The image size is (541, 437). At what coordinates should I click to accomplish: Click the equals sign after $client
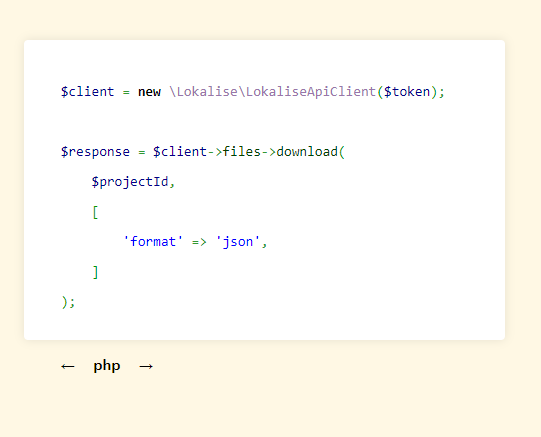126,92
